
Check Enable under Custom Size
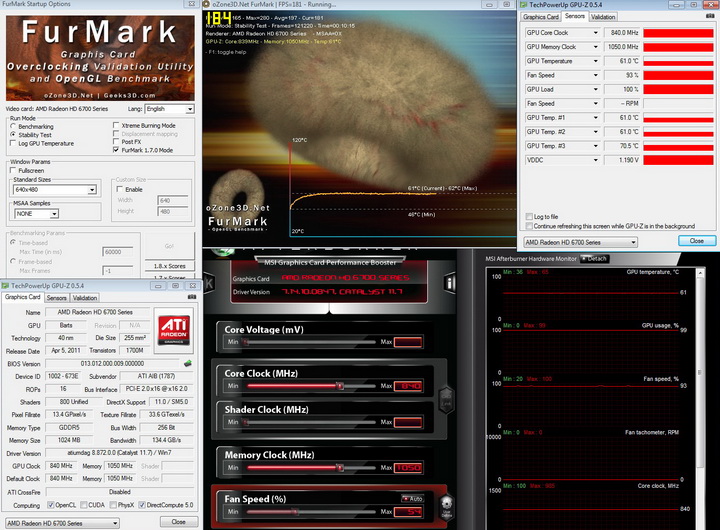click(x=120, y=189)
